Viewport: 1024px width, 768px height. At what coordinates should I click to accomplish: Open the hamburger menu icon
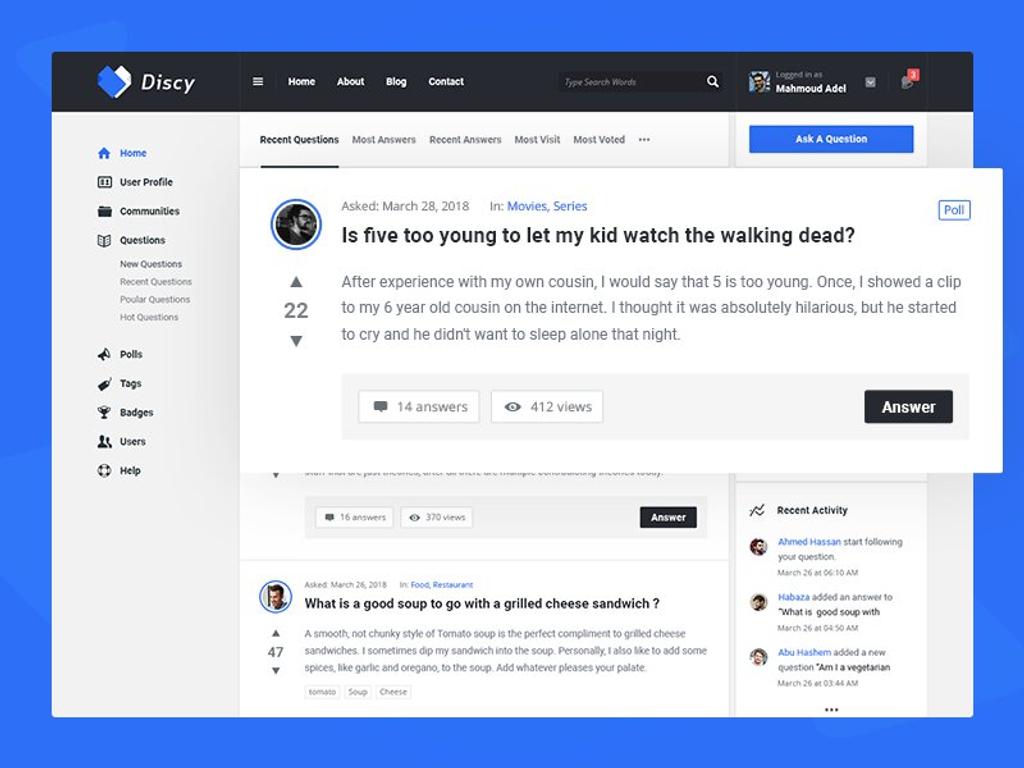258,82
